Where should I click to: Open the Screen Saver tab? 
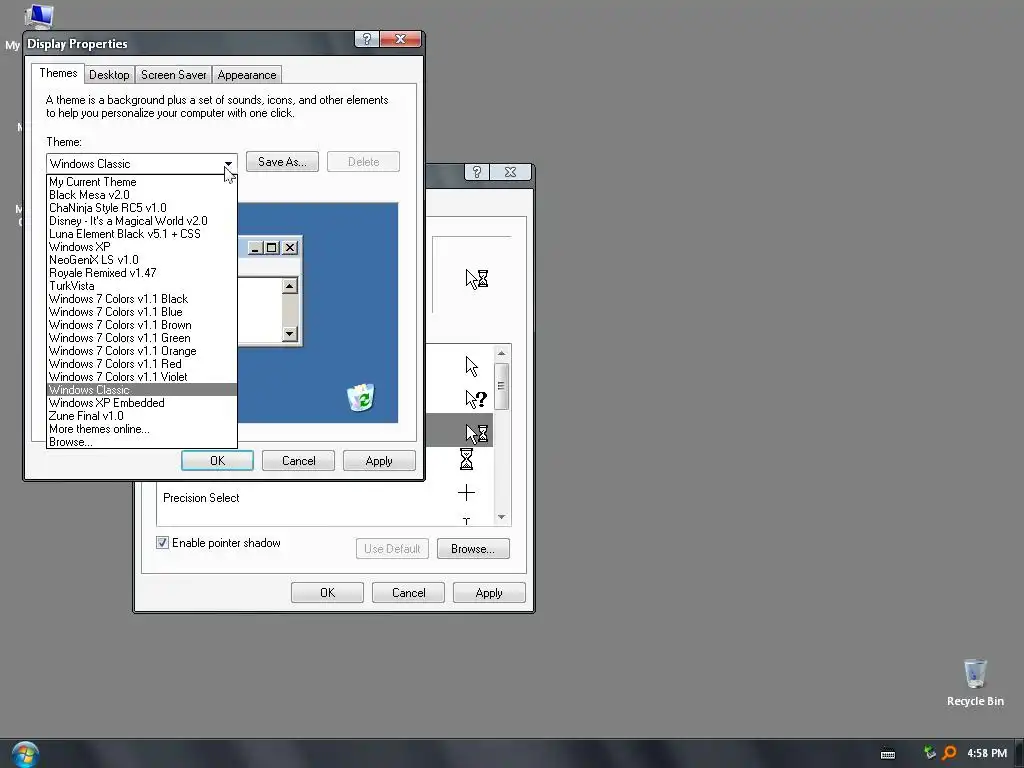click(174, 75)
